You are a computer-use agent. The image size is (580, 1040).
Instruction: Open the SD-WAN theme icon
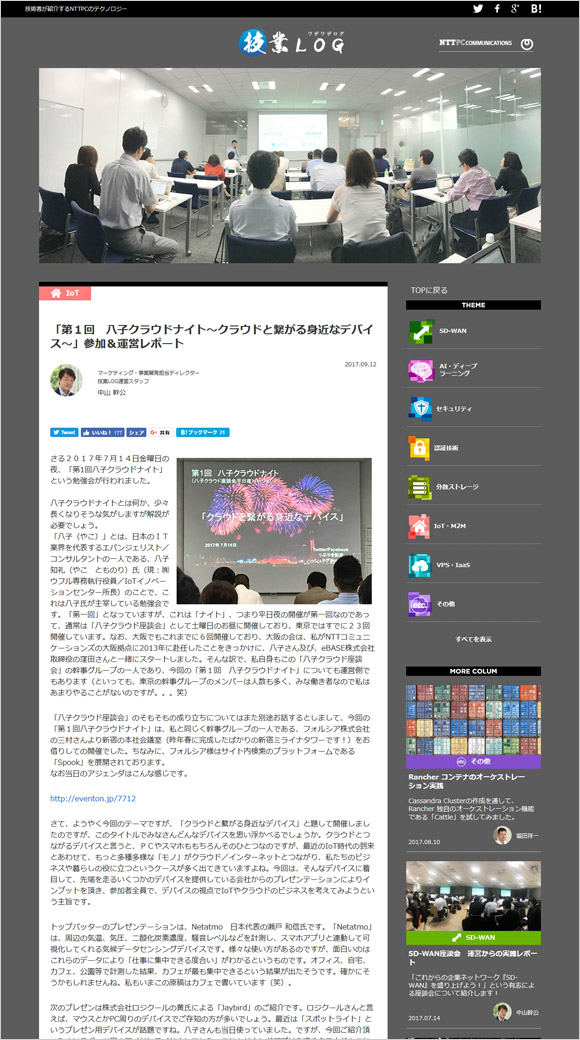coord(421,331)
